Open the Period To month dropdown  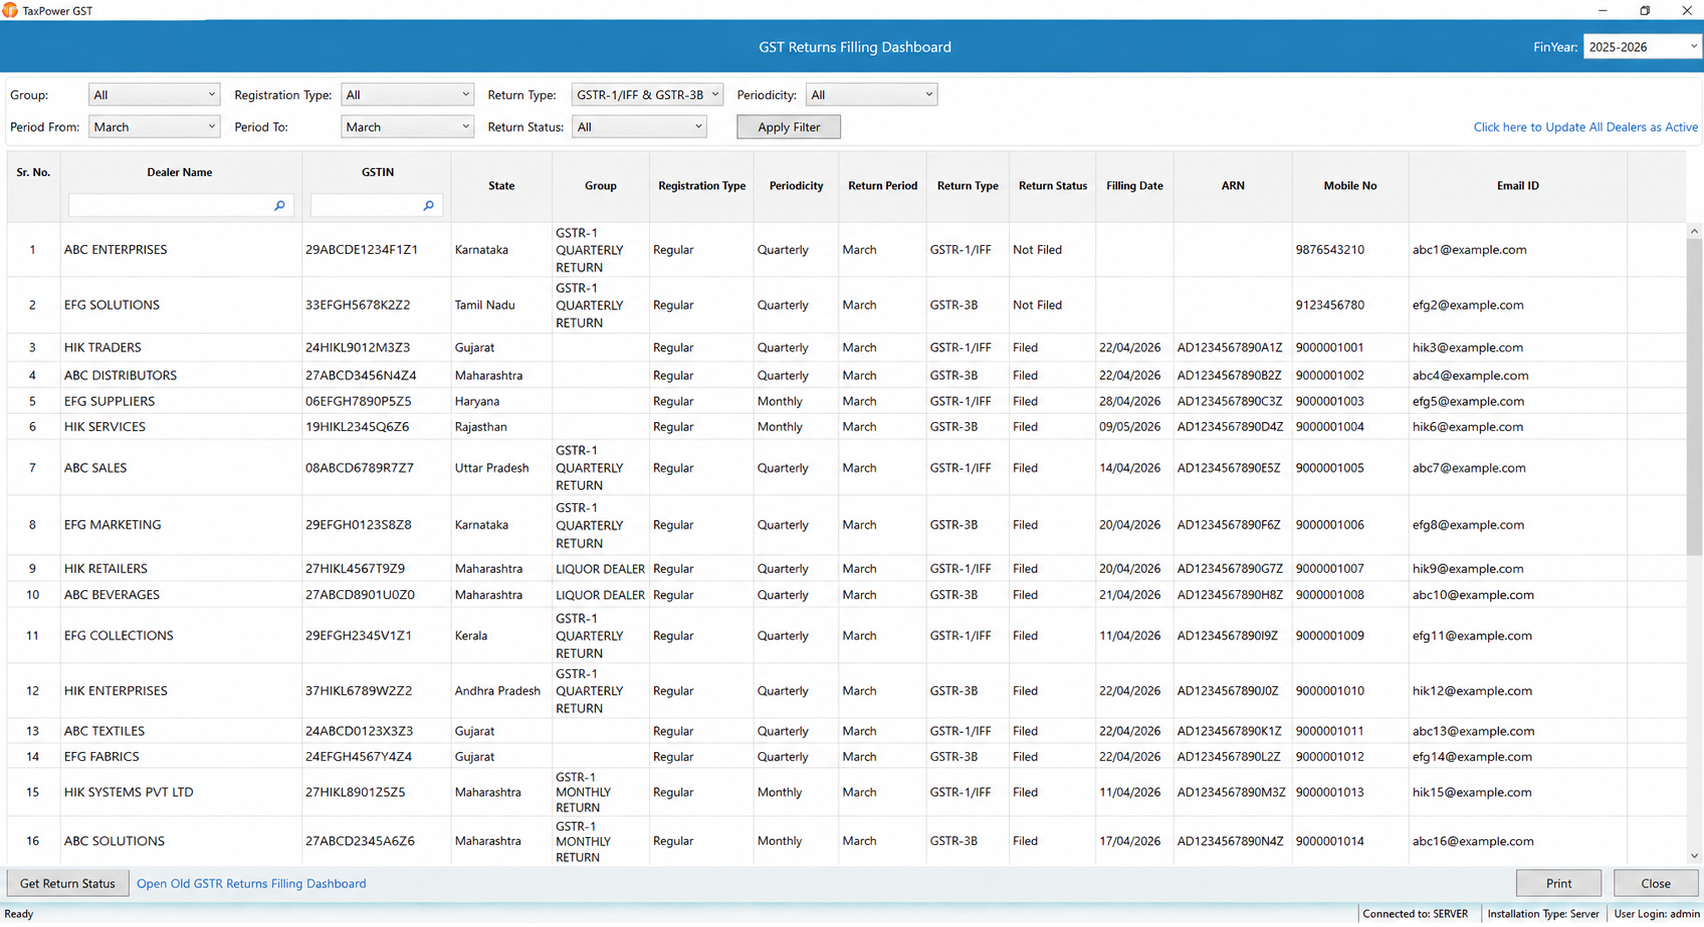(x=407, y=127)
